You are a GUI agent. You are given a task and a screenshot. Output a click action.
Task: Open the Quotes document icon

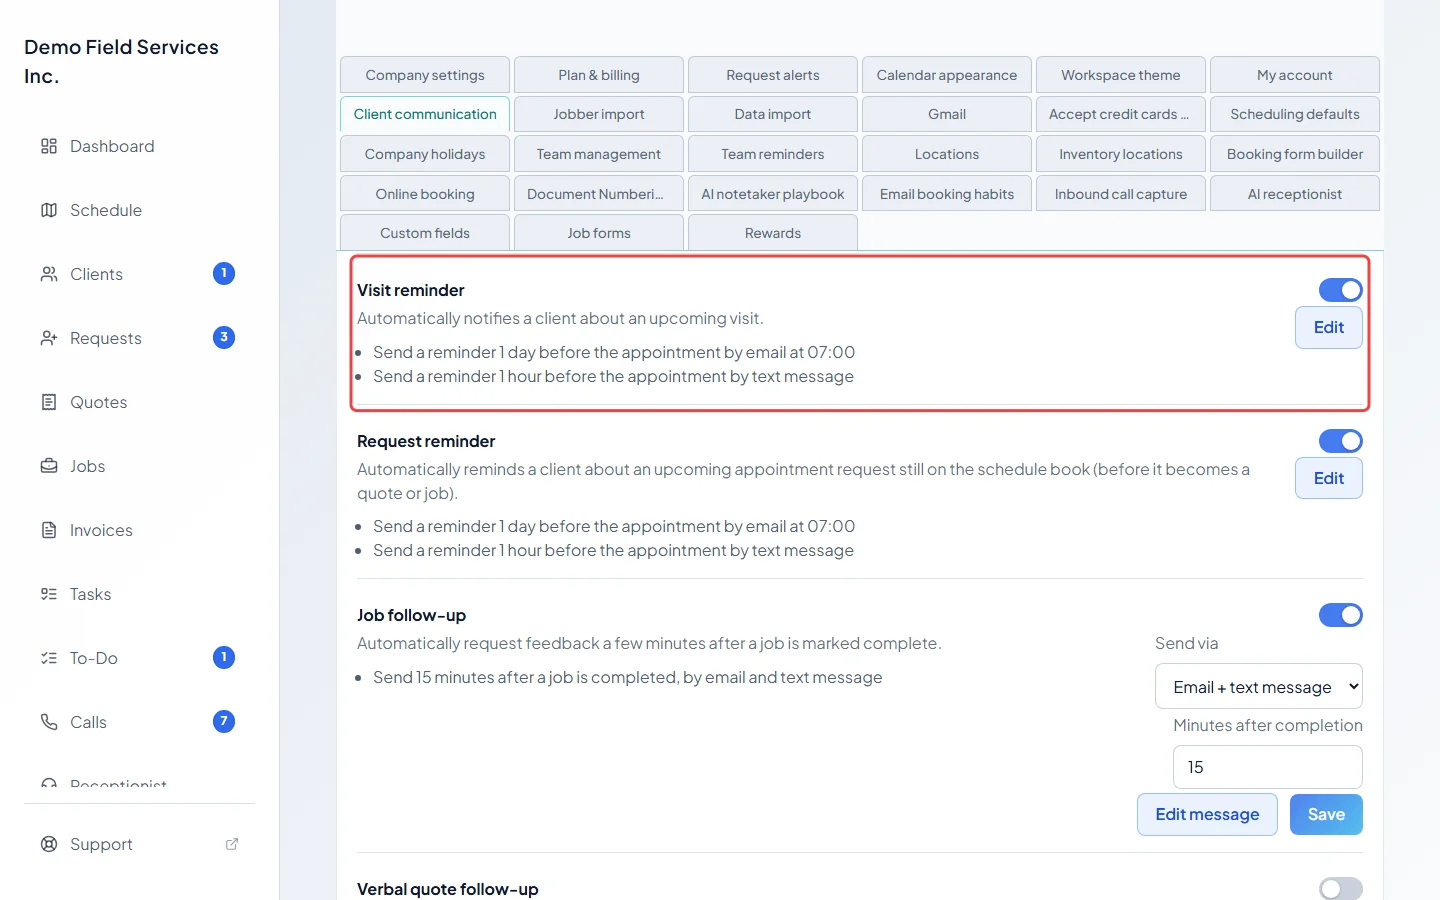click(49, 402)
